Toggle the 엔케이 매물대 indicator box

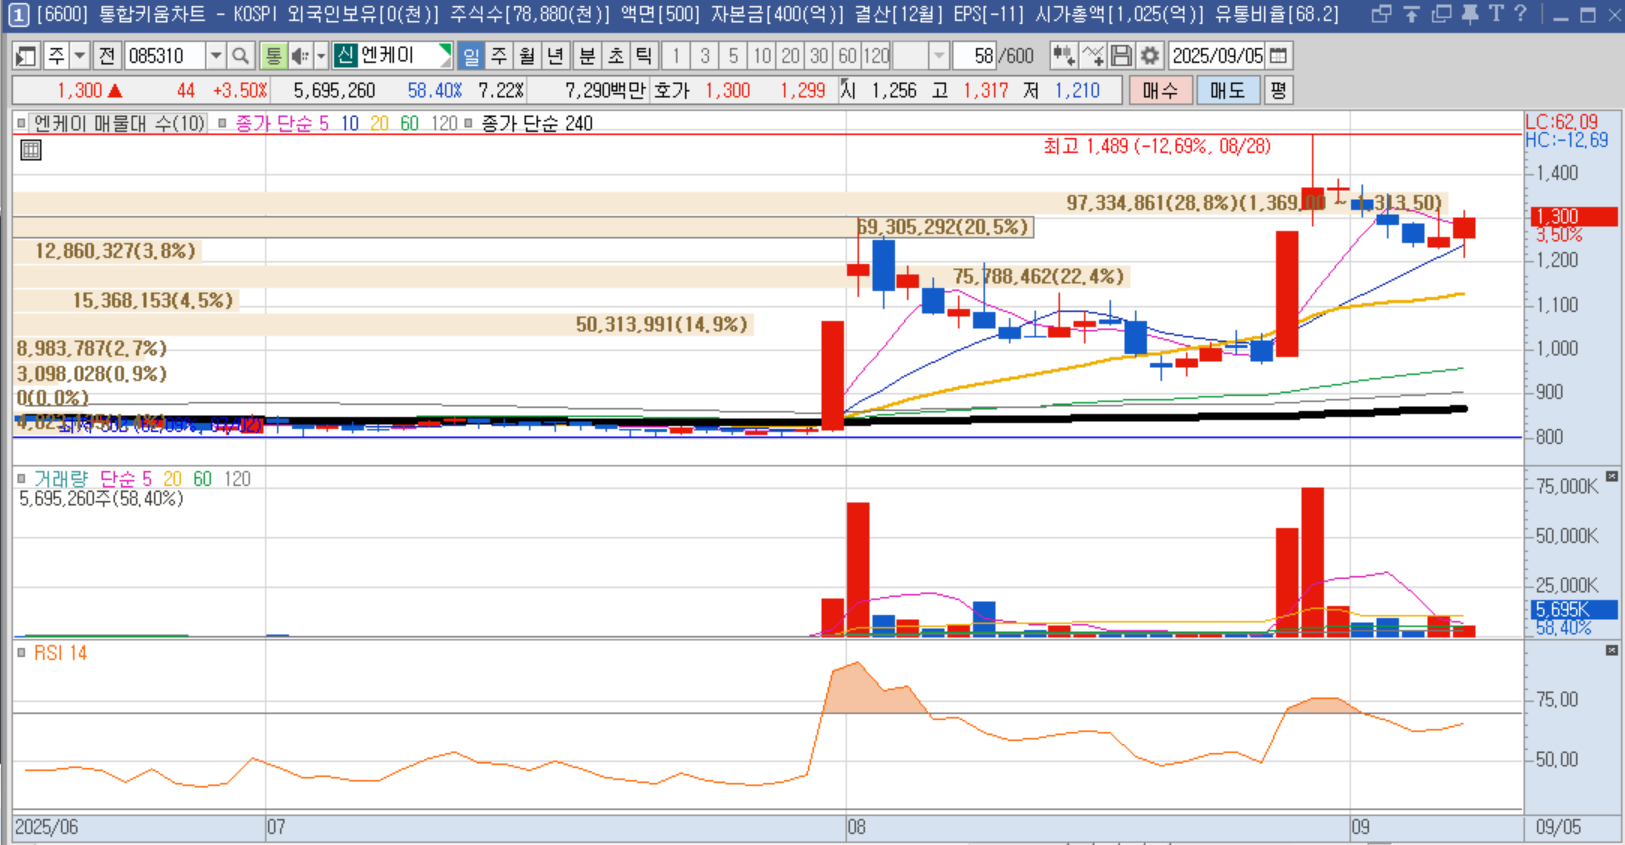[x=21, y=123]
